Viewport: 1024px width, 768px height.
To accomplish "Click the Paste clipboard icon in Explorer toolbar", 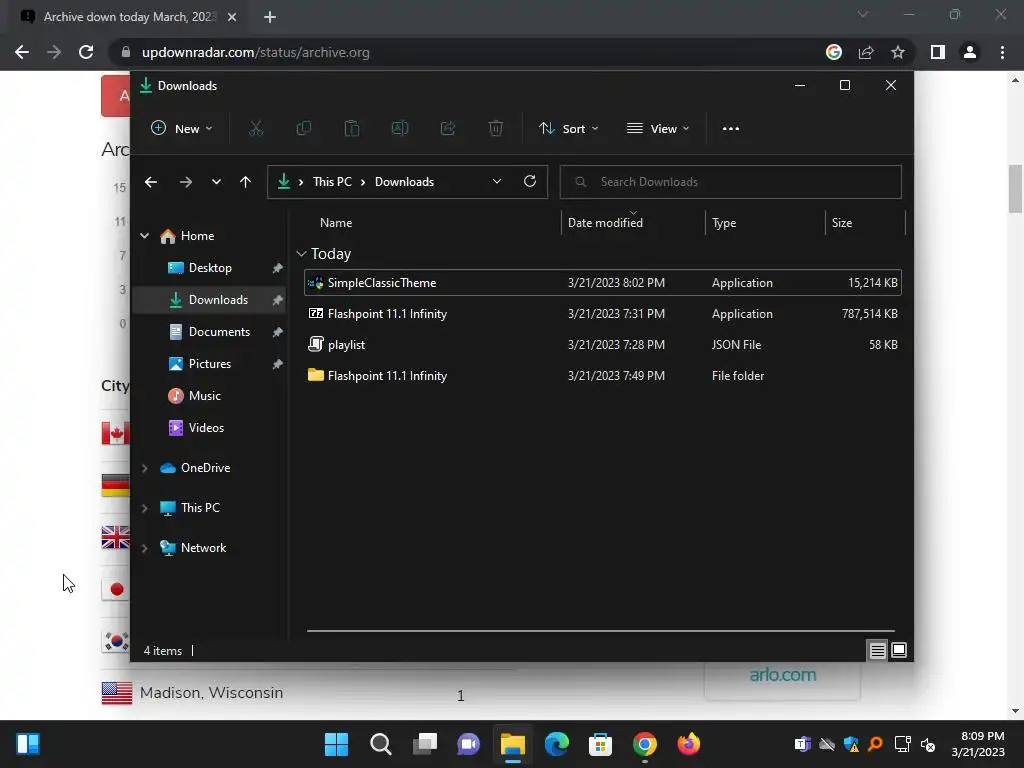I will (x=351, y=129).
